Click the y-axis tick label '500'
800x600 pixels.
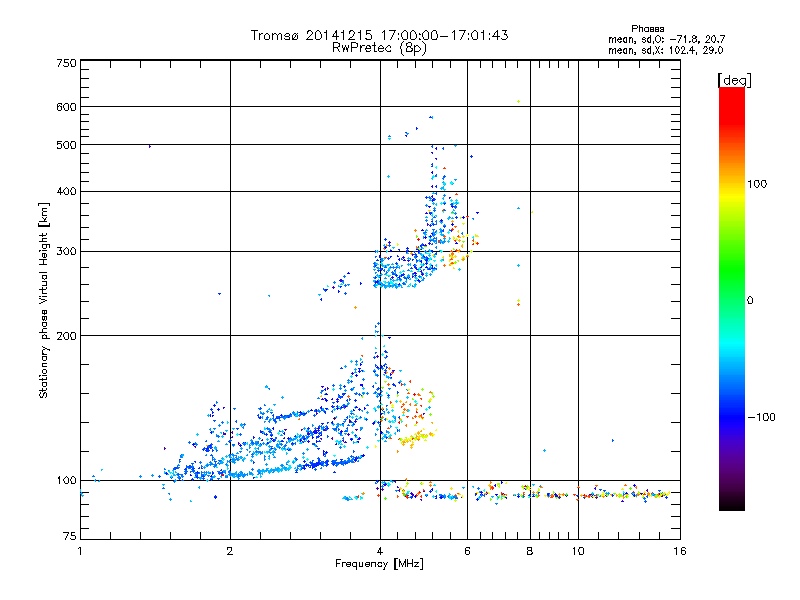(66, 145)
